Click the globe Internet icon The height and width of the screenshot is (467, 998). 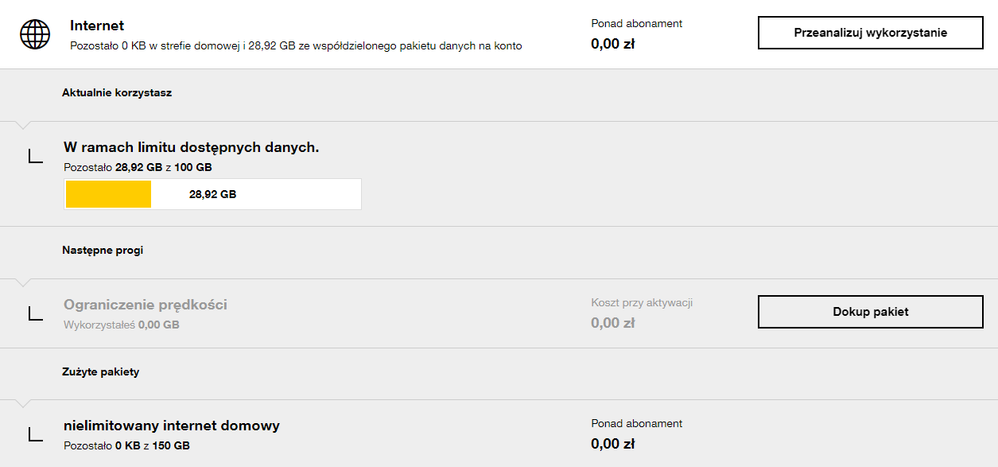[35, 35]
